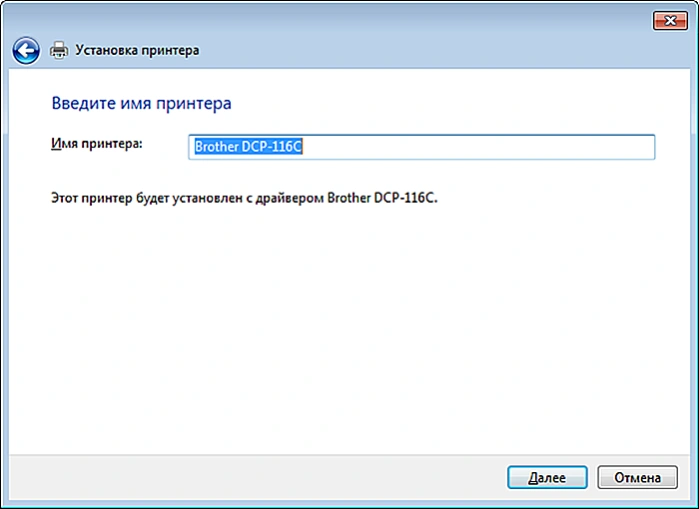Click the underlined И of Имя принтера
Viewport: 699px width, 509px height.
[55, 144]
